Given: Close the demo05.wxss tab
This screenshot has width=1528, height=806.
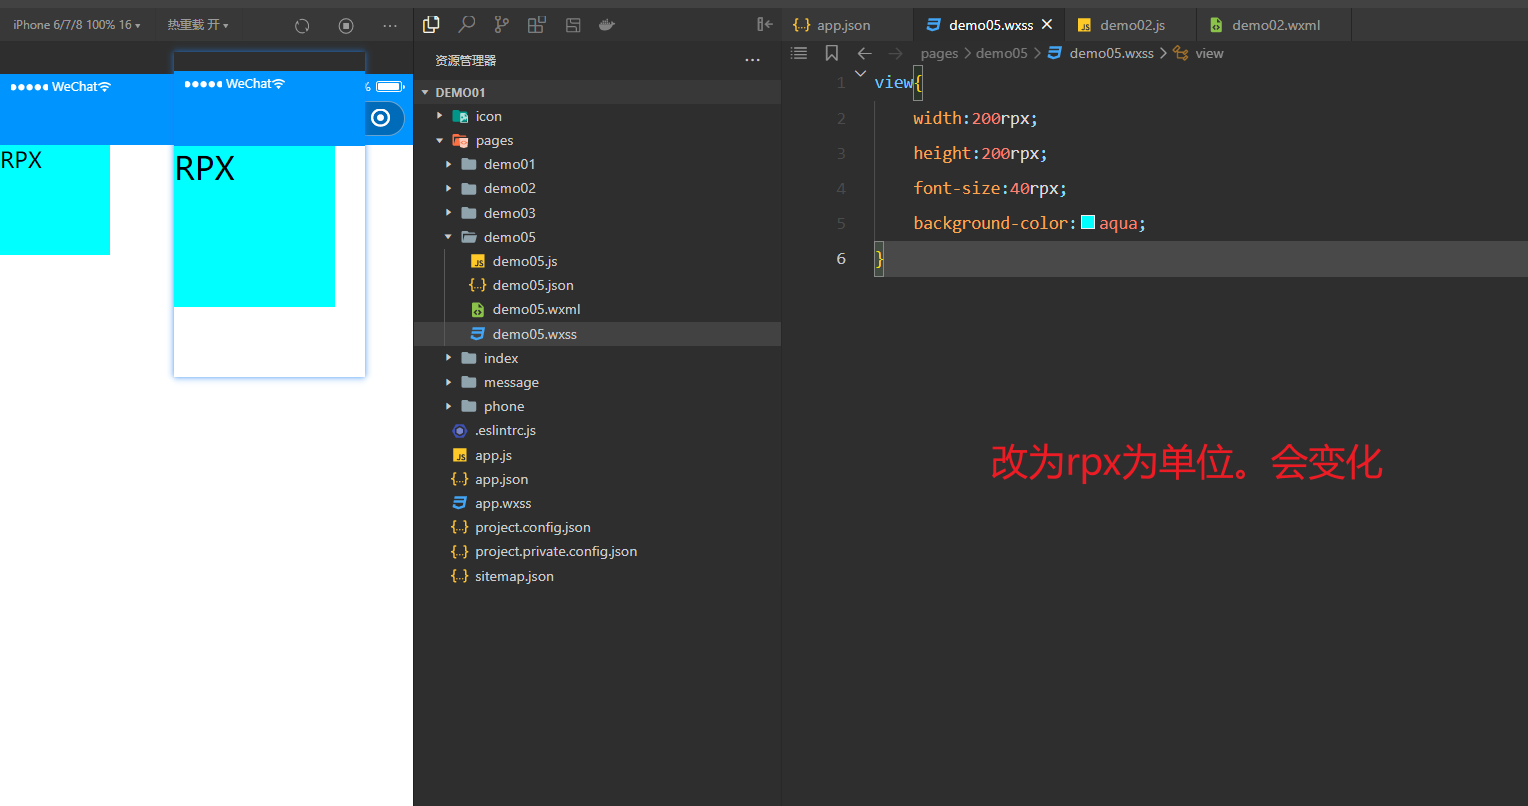Looking at the screenshot, I should click(1047, 25).
